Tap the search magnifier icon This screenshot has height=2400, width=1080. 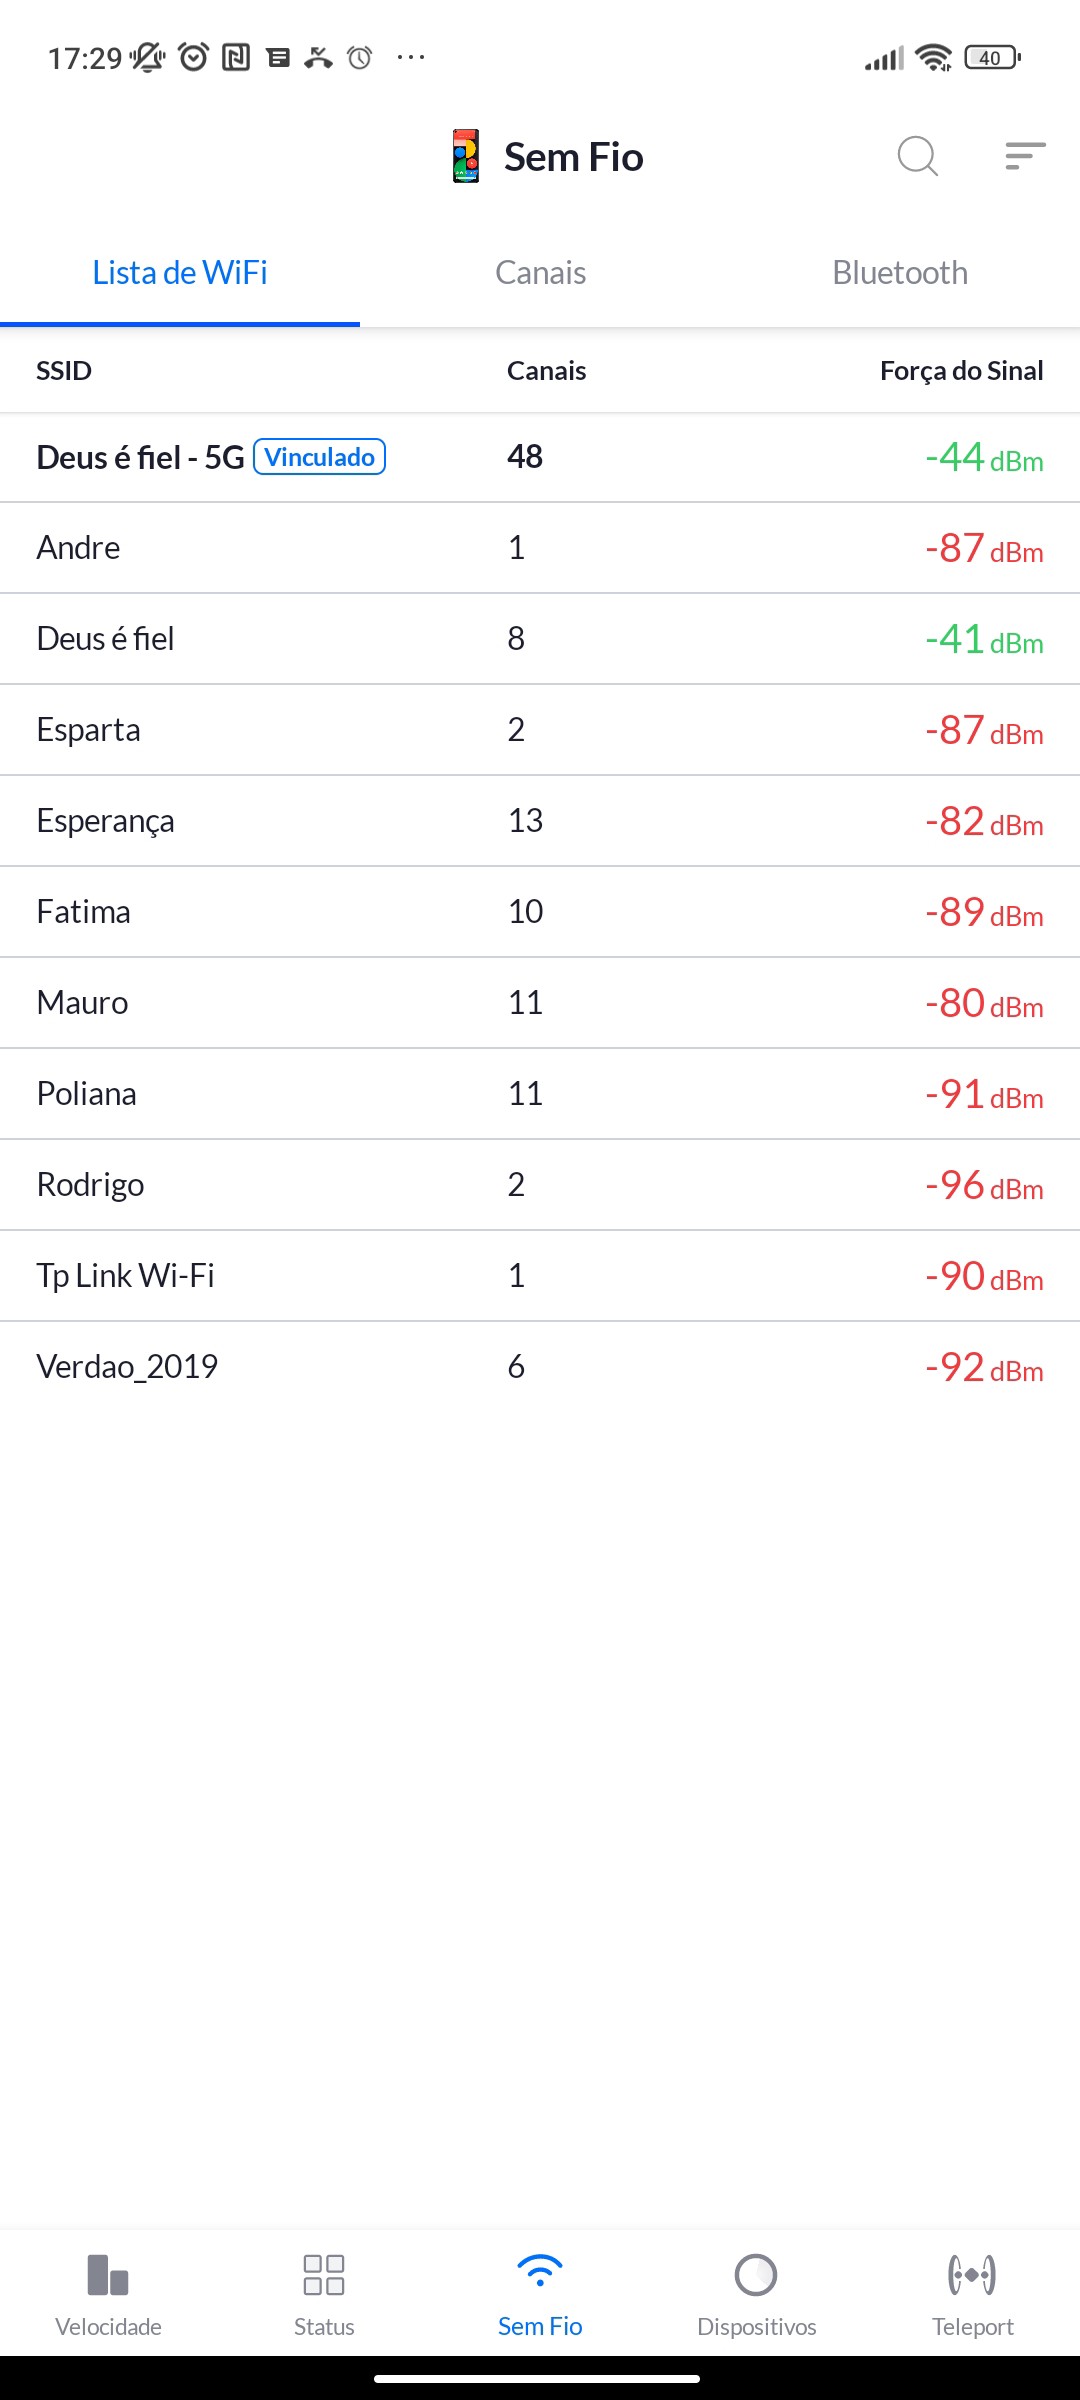[x=917, y=156]
